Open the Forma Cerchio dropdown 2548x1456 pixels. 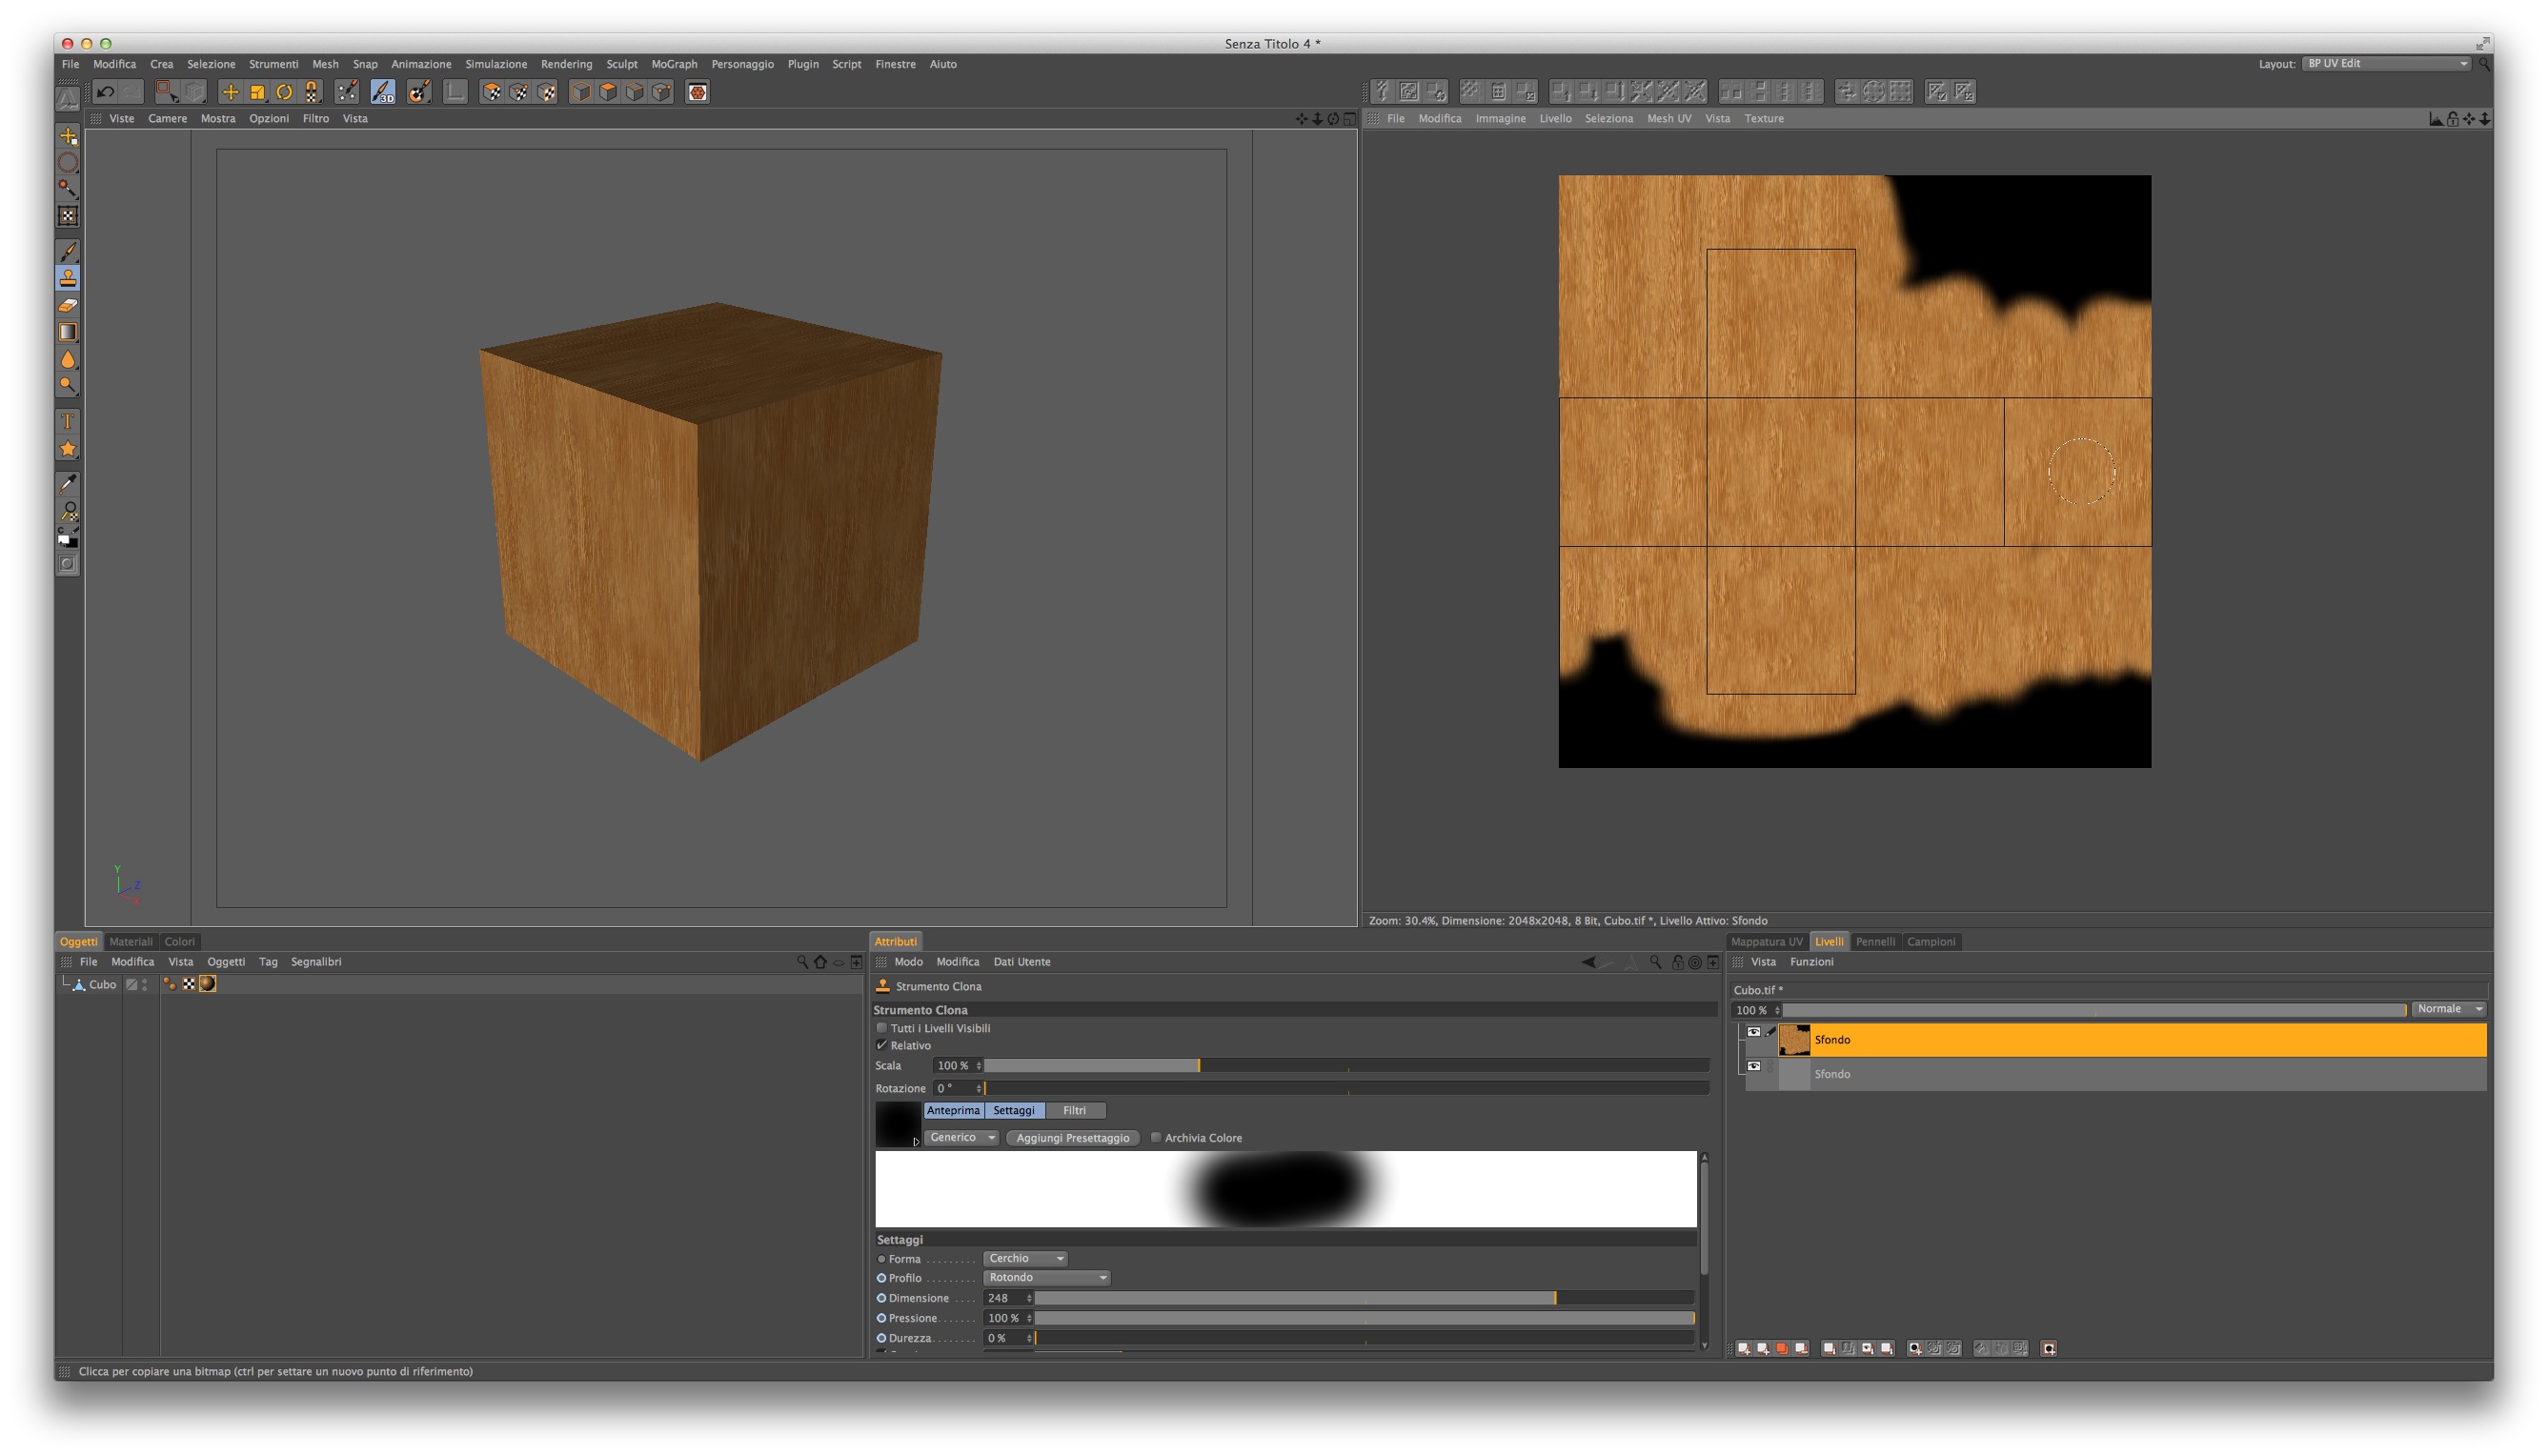(x=1025, y=1258)
